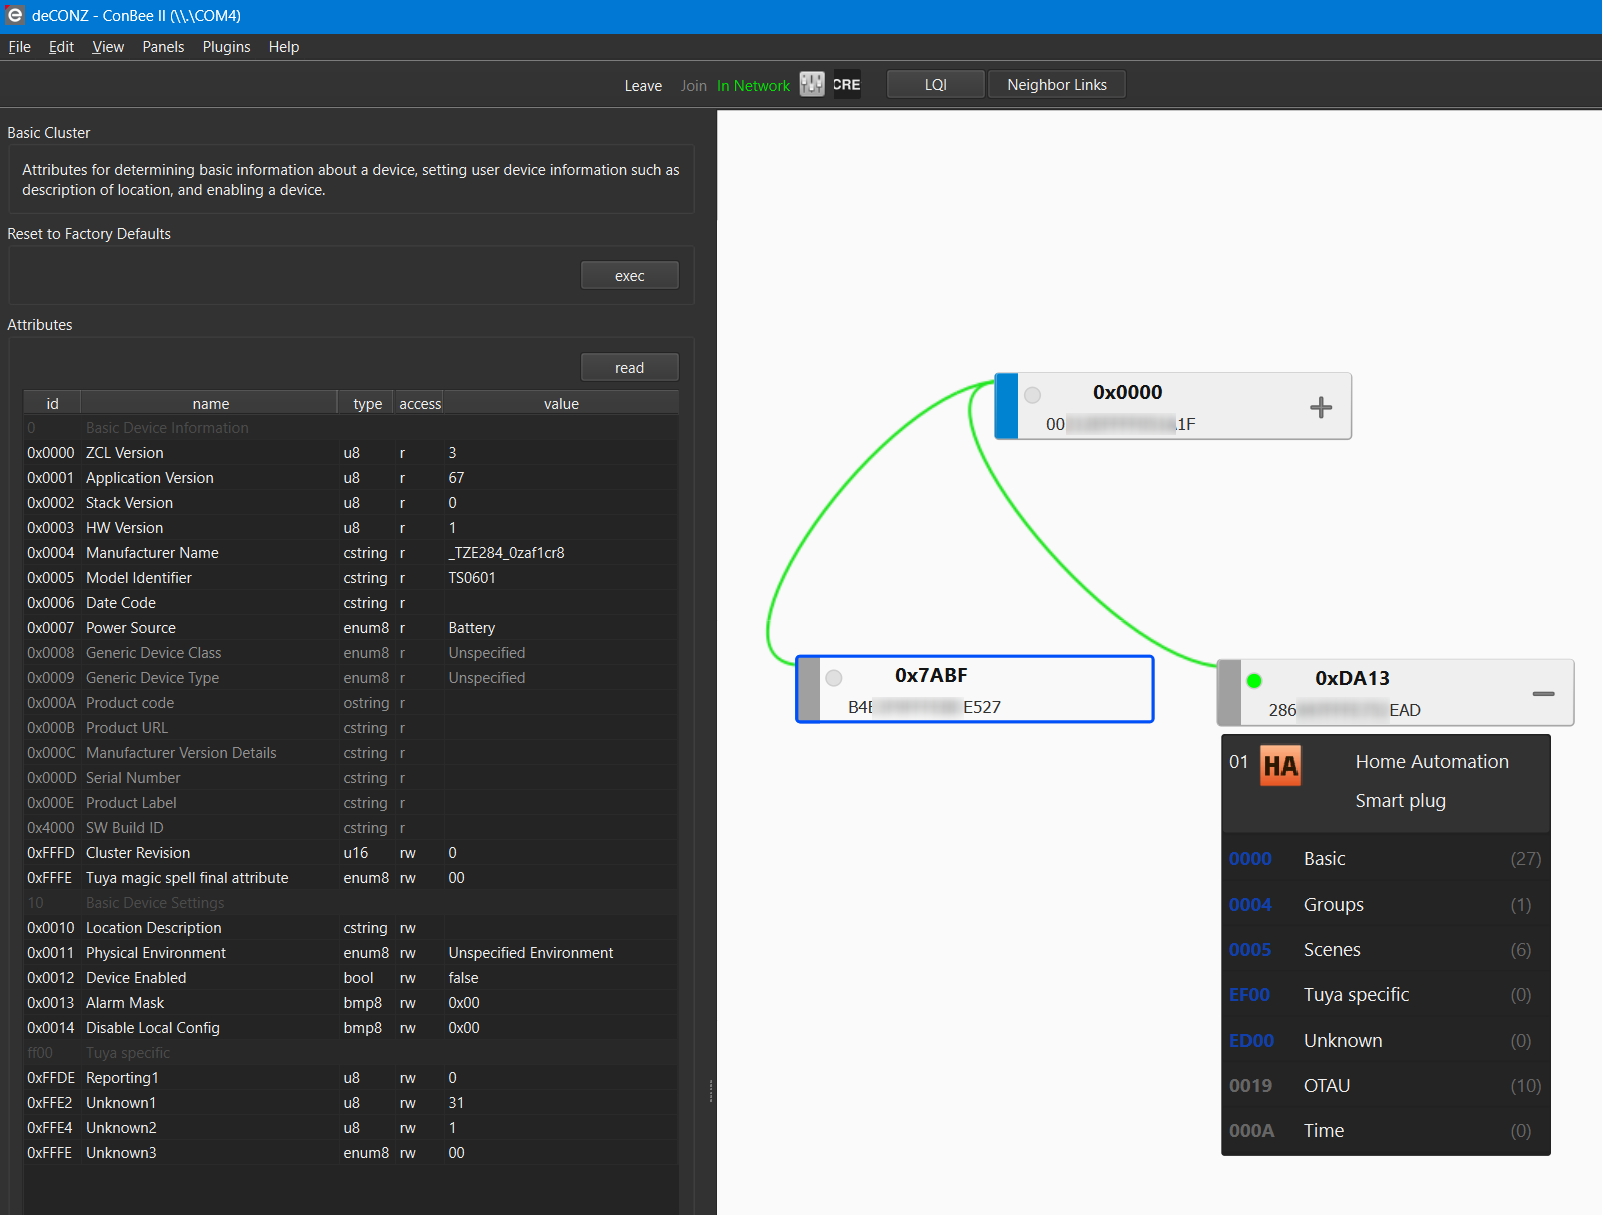Click the HA Home Automation endpoint icon
This screenshot has width=1602, height=1215.
click(x=1280, y=766)
